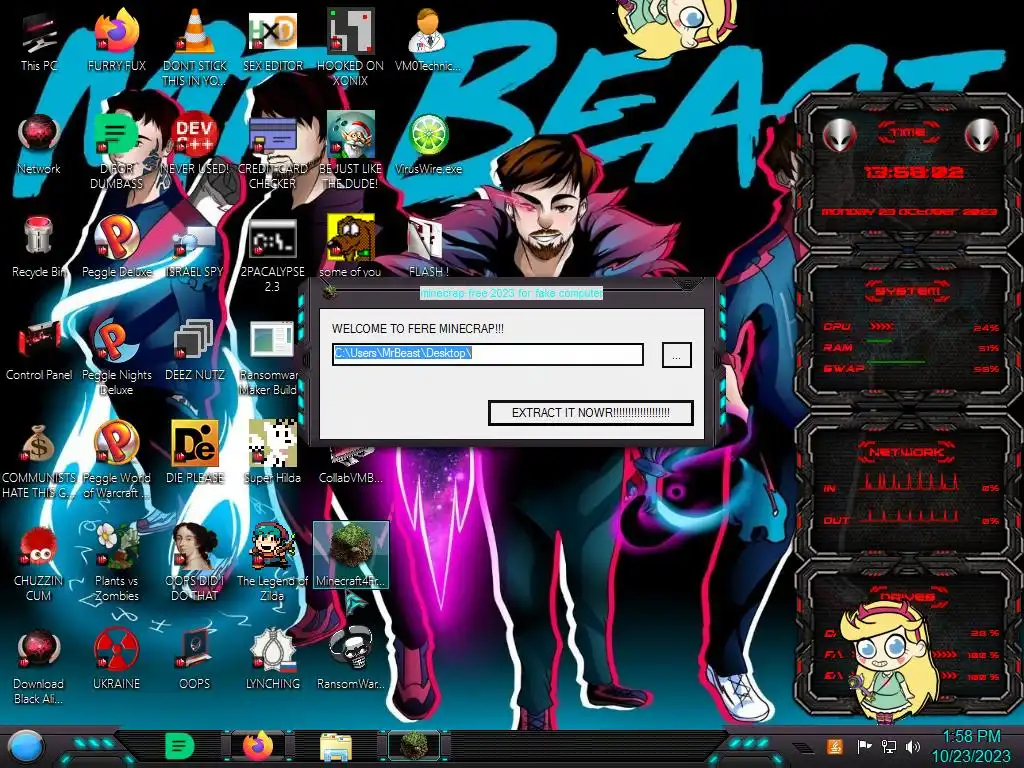Select the VLC cone DONT STICK icon
The width and height of the screenshot is (1024, 768).
195,47
